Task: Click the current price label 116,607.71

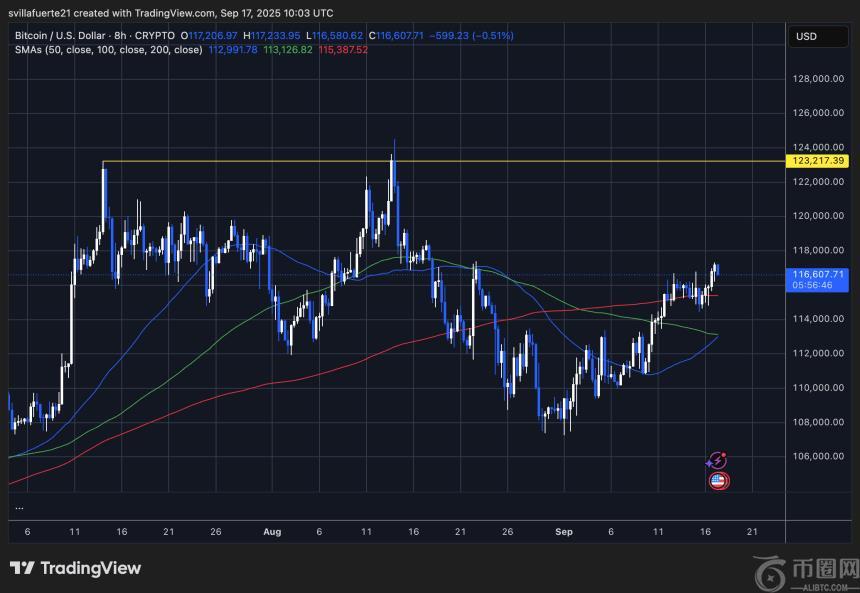Action: 818,273
